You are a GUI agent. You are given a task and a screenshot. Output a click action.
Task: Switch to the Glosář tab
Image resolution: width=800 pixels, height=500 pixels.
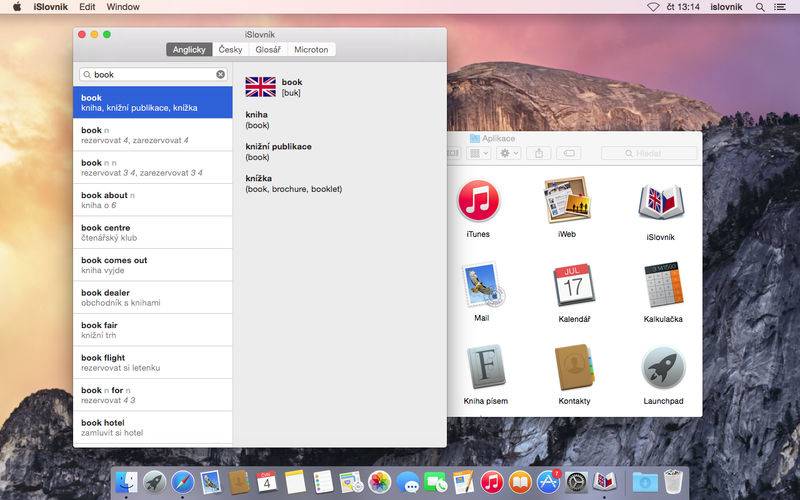pyautogui.click(x=268, y=49)
